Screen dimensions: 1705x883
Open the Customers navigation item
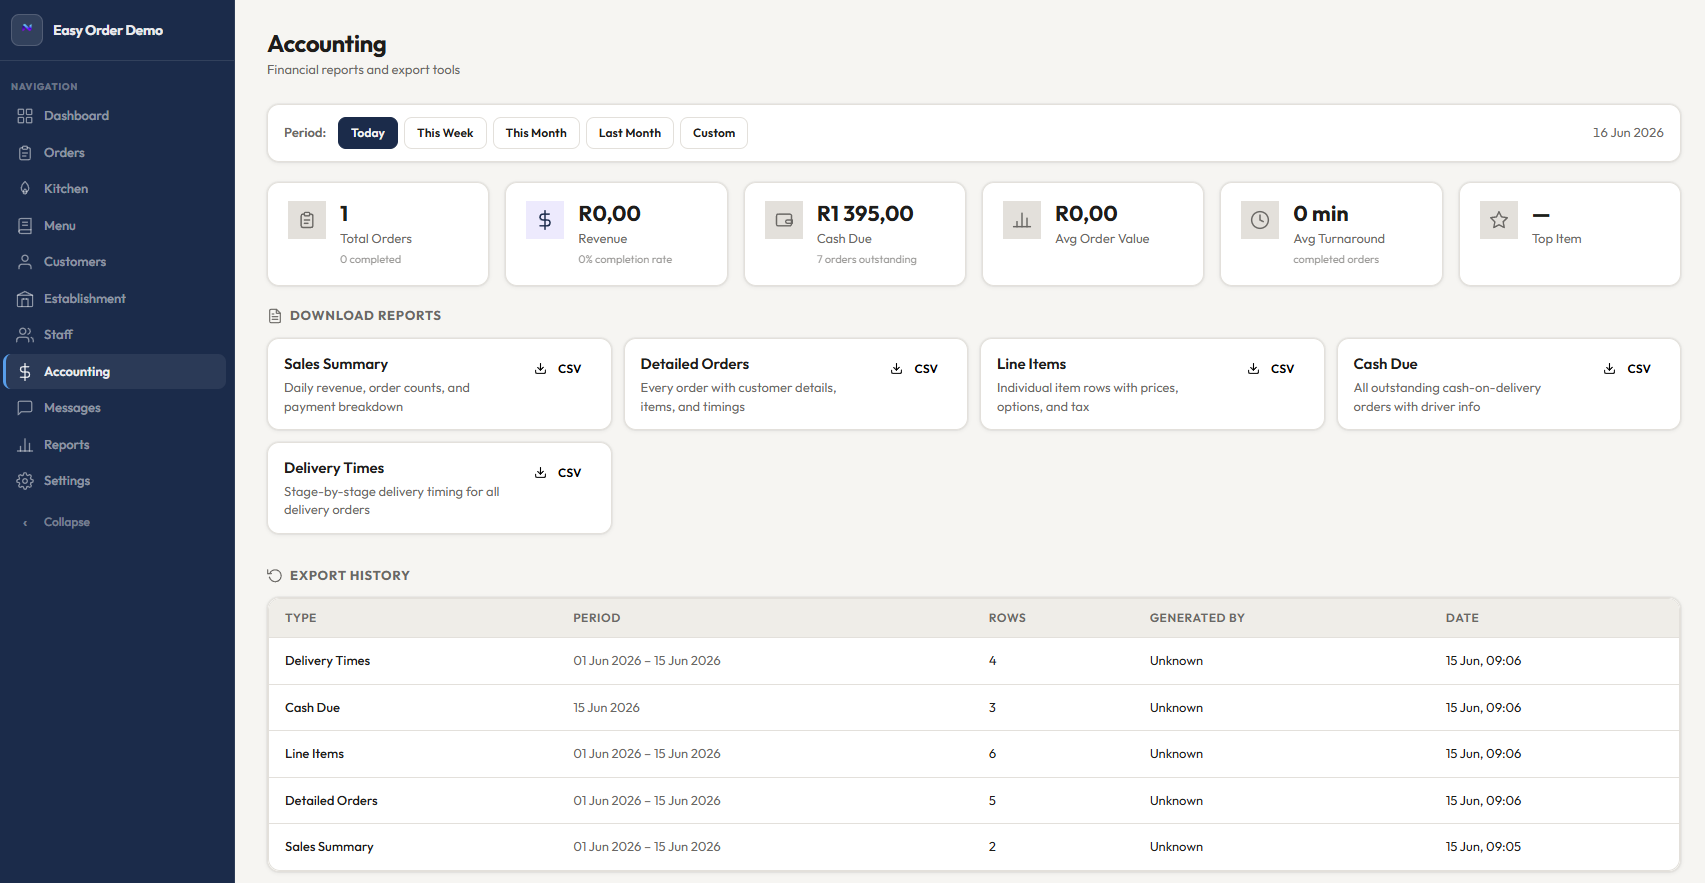click(x=115, y=262)
